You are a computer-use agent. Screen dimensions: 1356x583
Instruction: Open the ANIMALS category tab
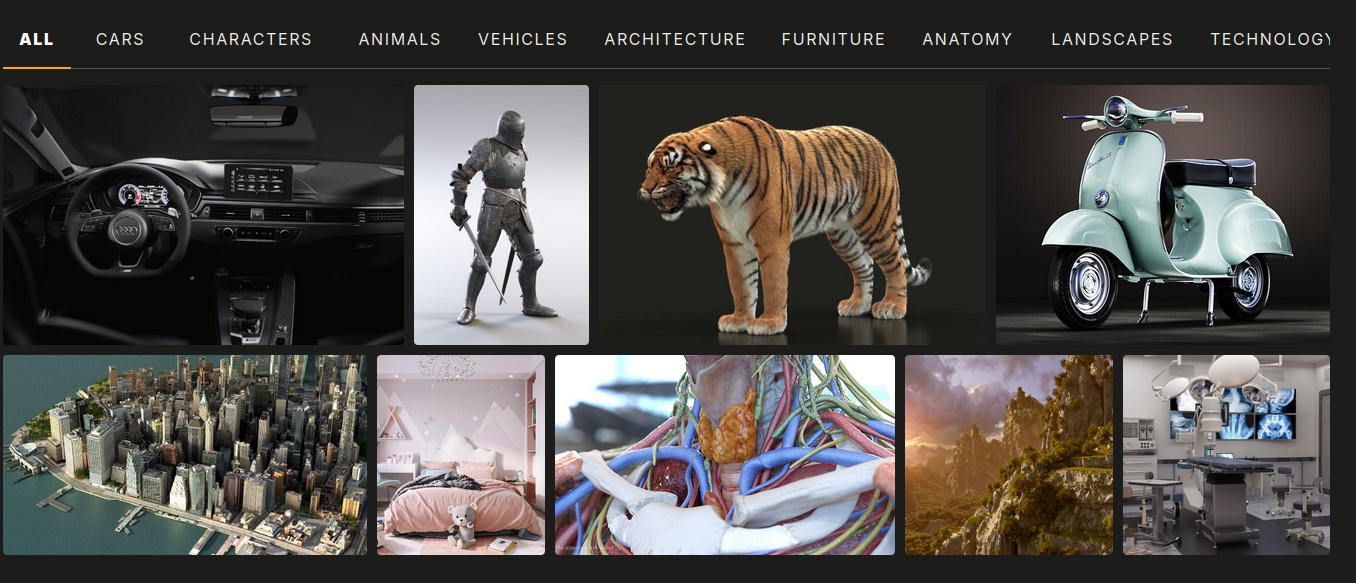click(x=400, y=40)
